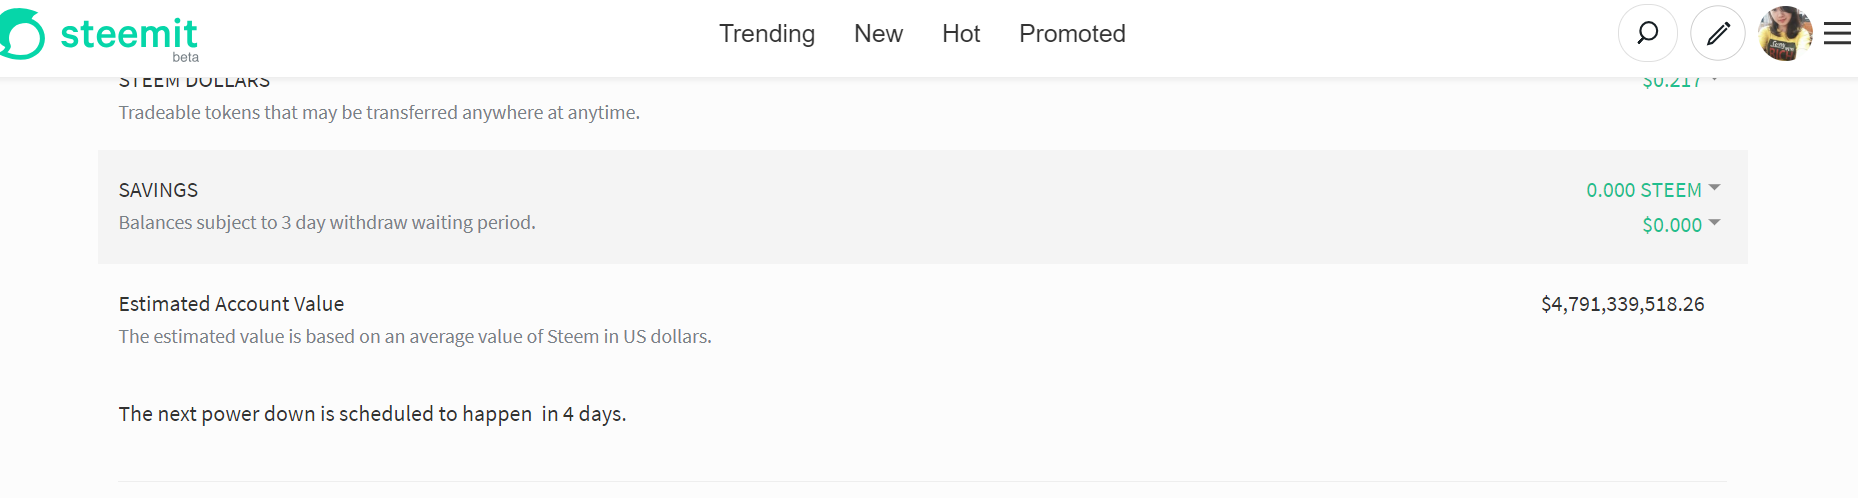Expand the savings $0.000 dropdown

coord(1714,222)
